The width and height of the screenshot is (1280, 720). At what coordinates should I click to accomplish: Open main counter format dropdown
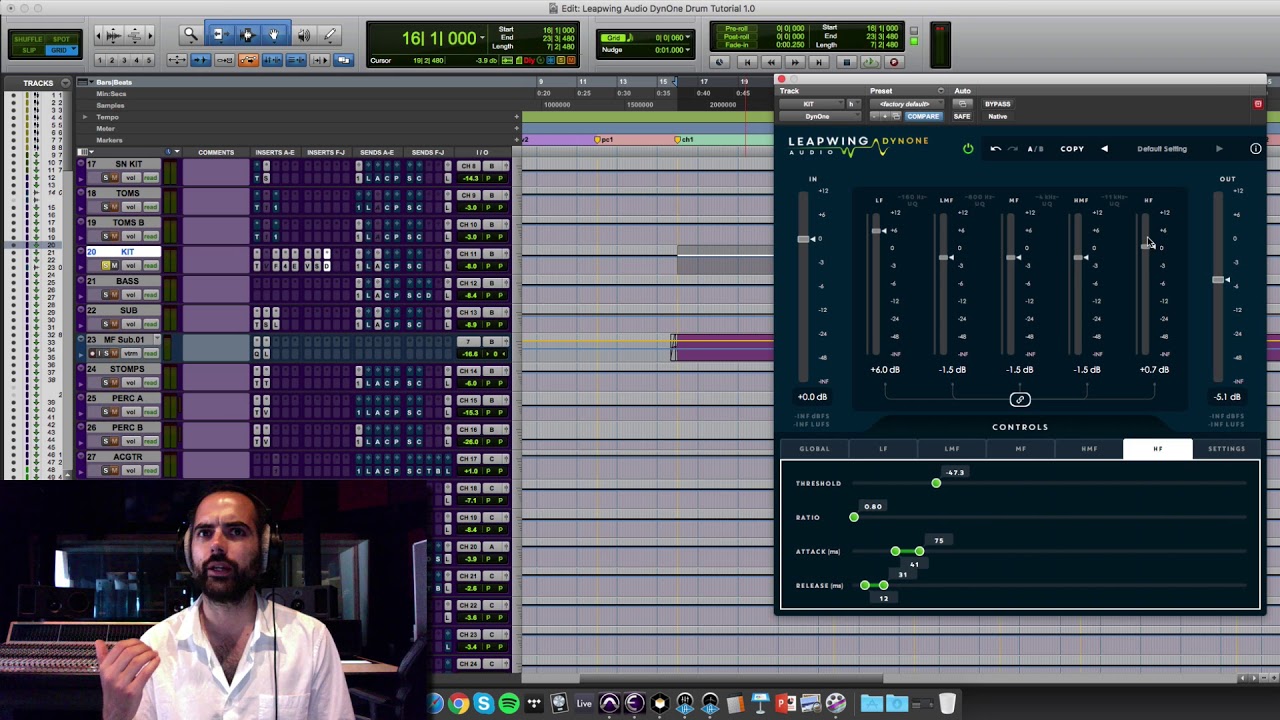click(484, 39)
